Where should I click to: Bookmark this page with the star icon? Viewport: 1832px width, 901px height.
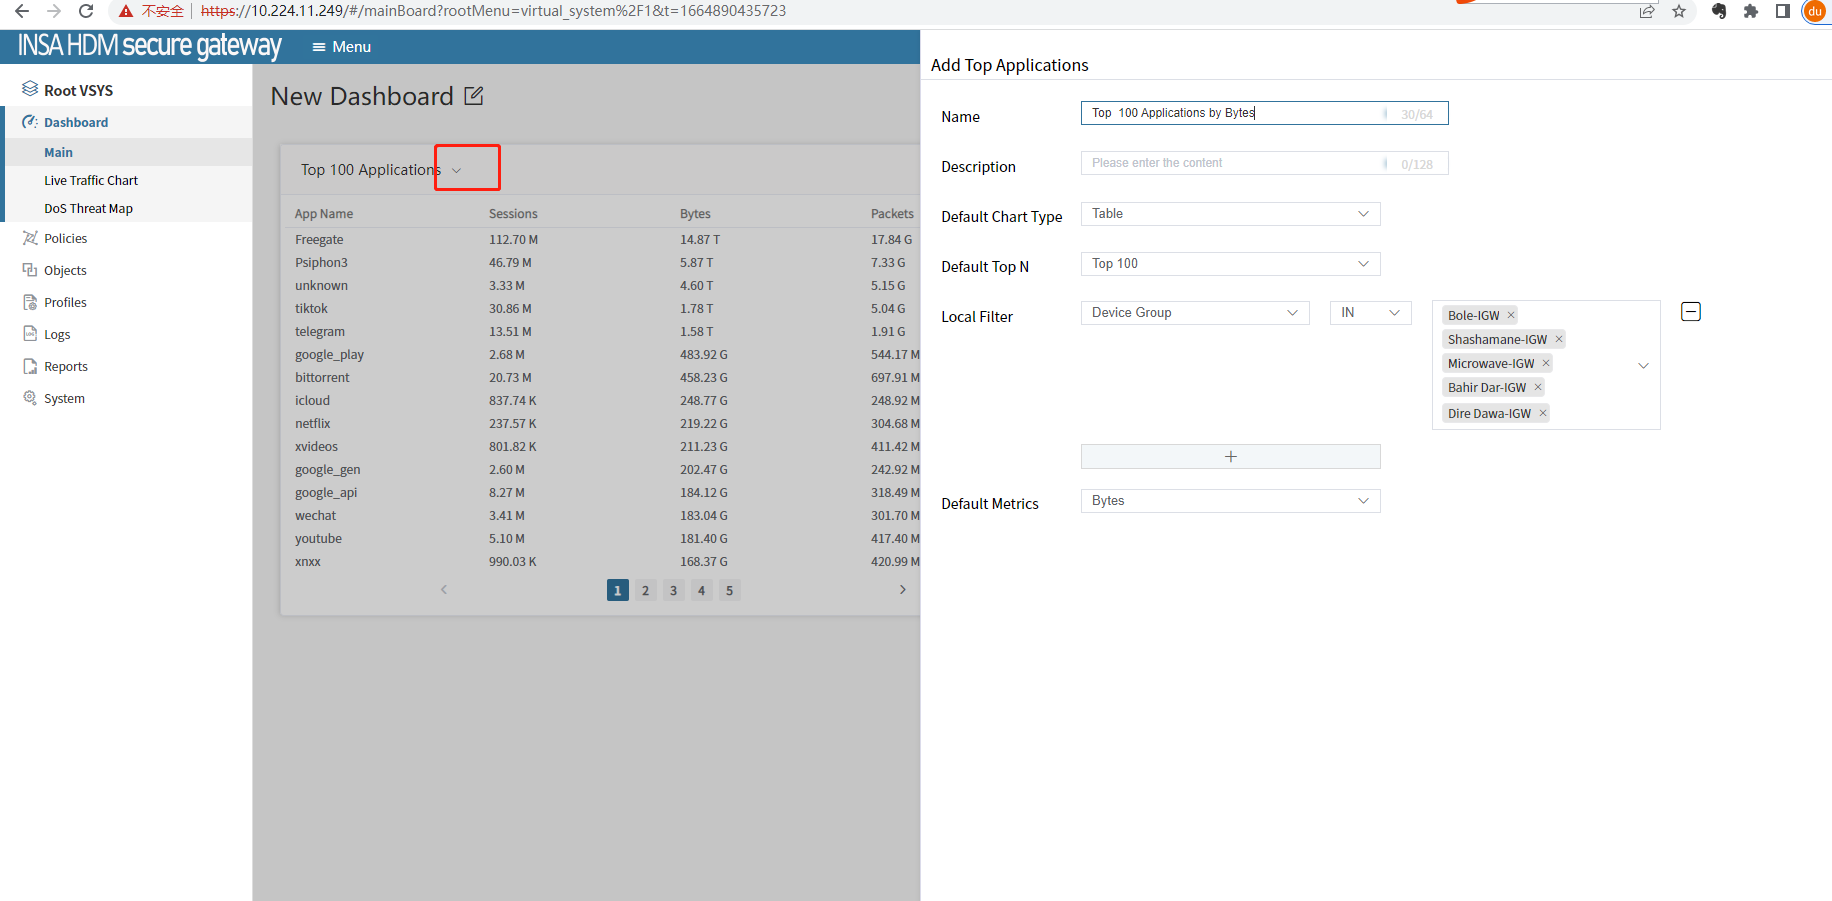(x=1679, y=11)
